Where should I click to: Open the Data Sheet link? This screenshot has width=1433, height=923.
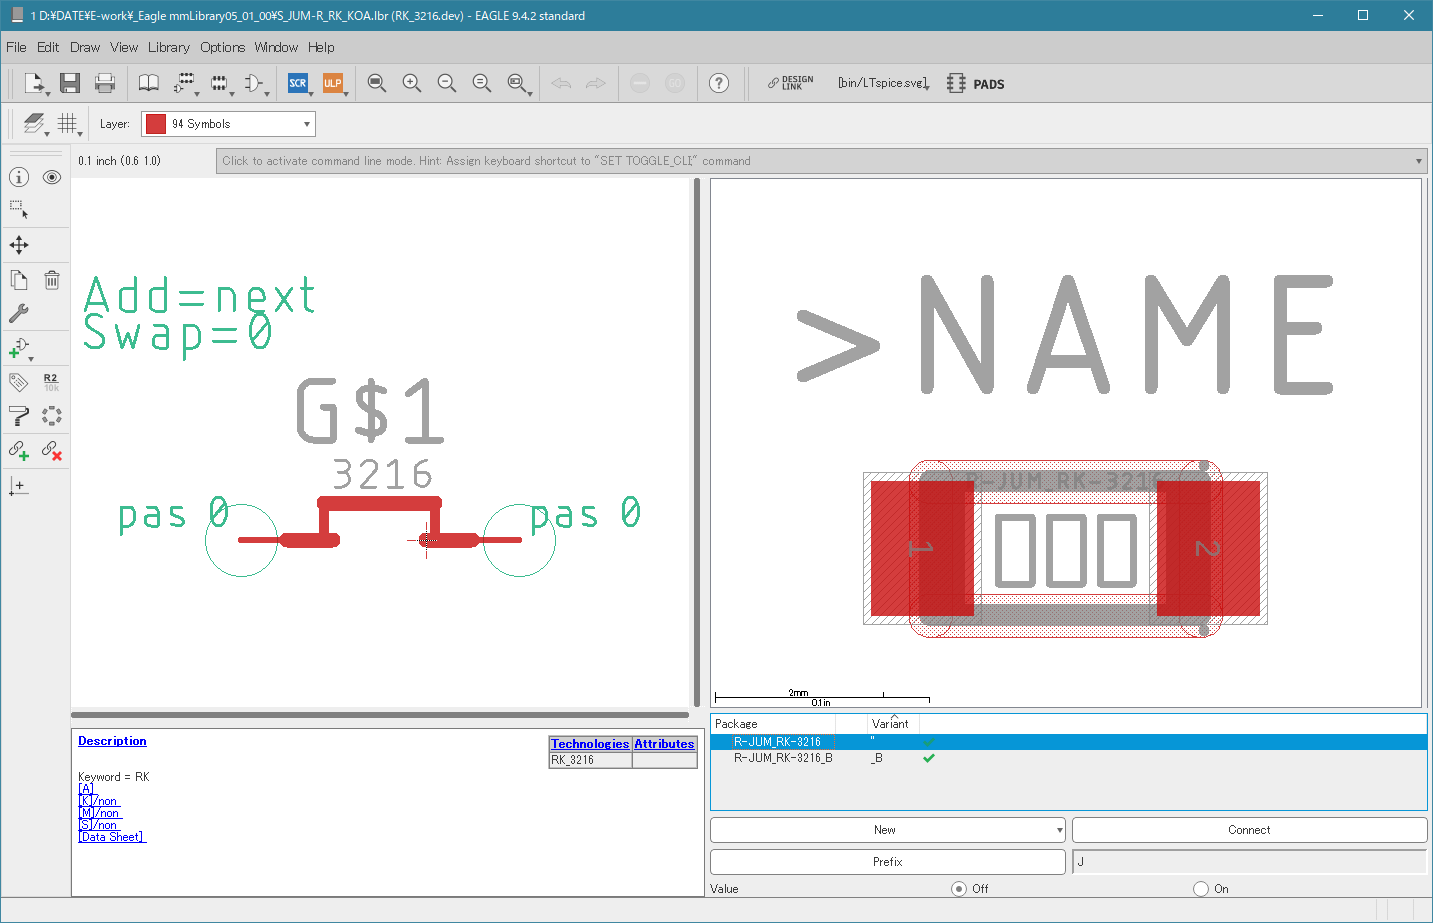[x=112, y=837]
